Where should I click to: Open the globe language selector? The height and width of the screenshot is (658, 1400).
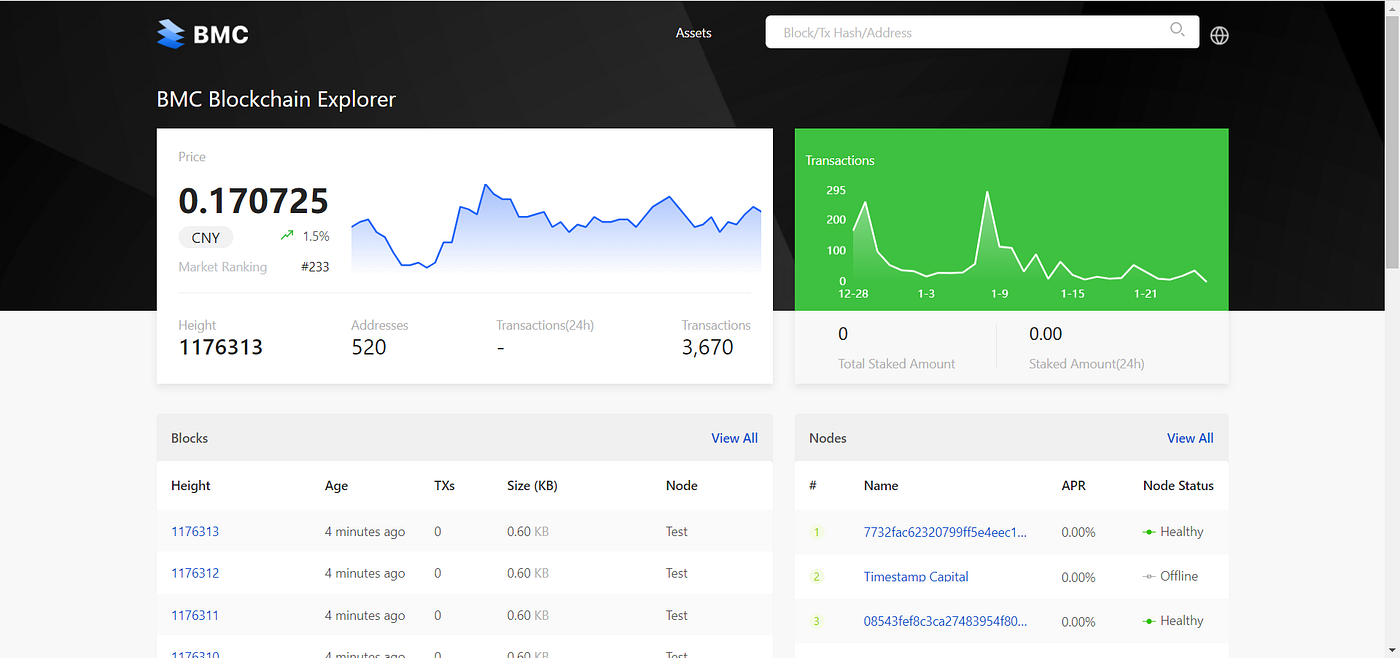pyautogui.click(x=1219, y=35)
